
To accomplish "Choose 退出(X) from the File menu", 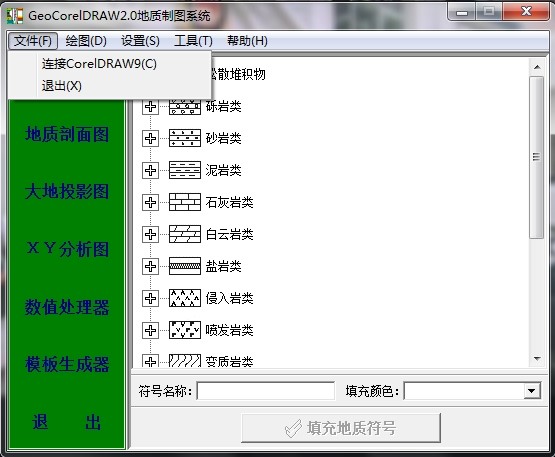I will [110, 86].
